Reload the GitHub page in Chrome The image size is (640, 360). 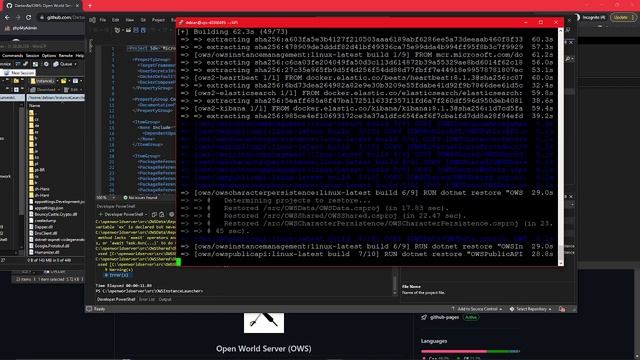(x=28, y=18)
